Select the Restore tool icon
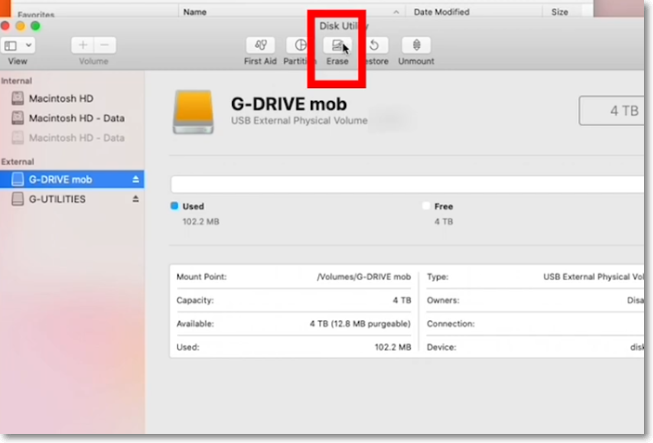 click(374, 45)
